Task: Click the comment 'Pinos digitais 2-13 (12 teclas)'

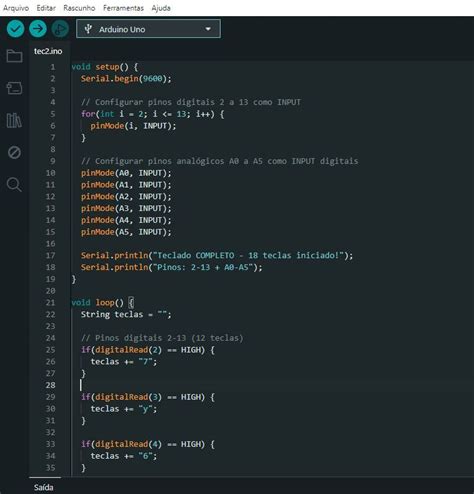Action: pos(162,338)
